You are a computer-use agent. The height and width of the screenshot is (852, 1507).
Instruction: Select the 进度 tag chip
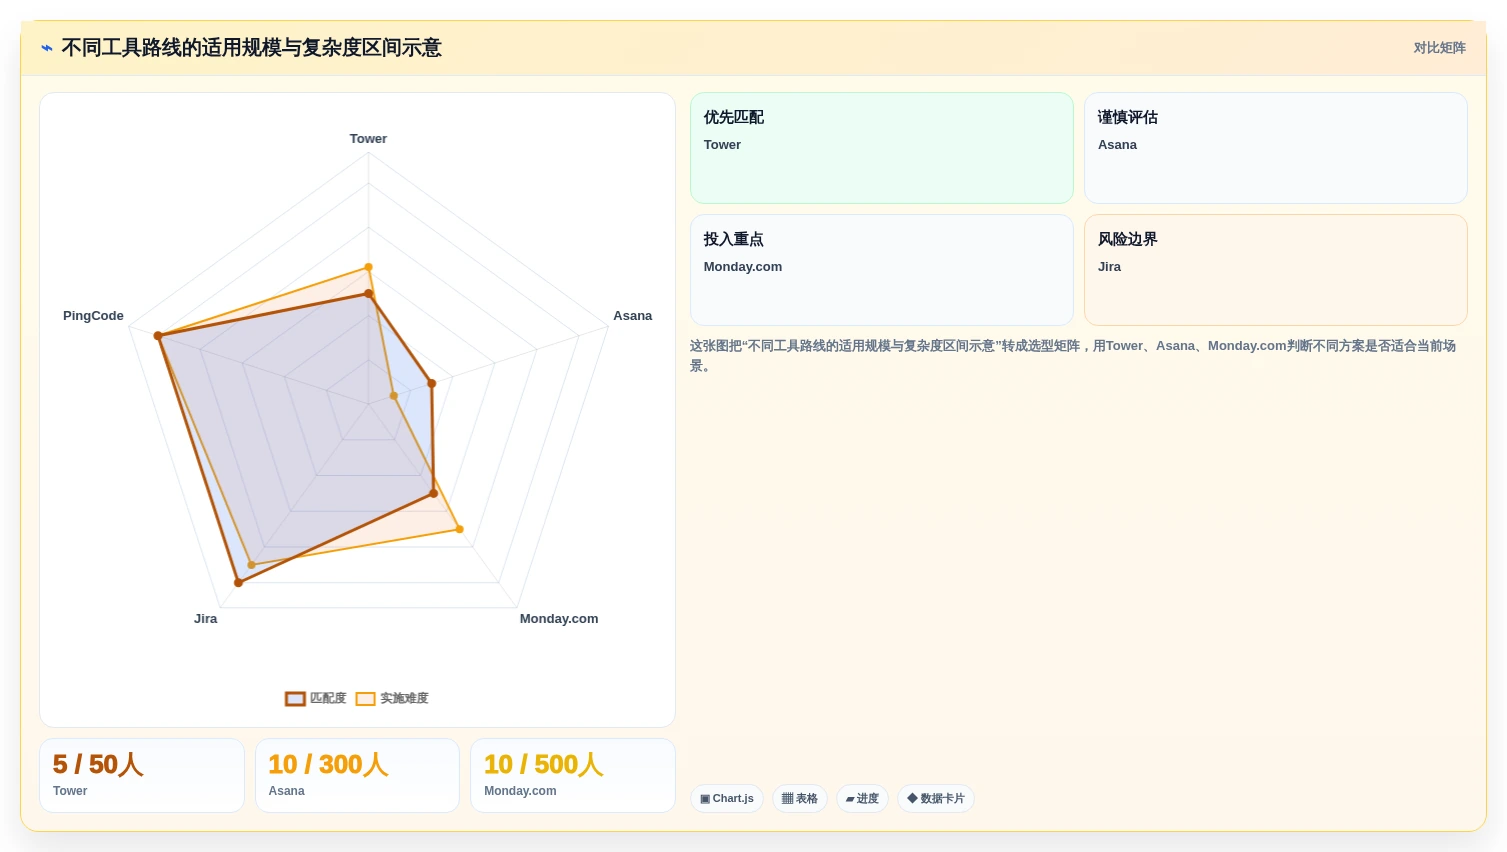click(x=862, y=798)
